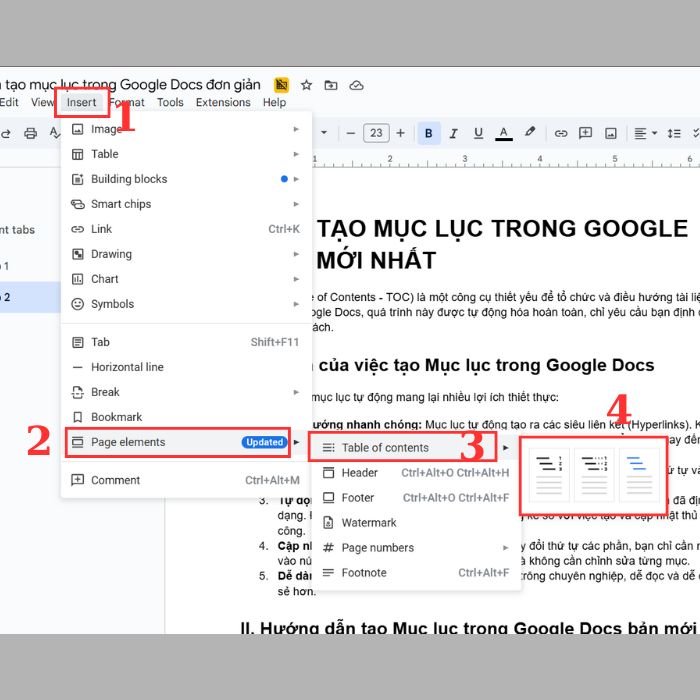Select Image in Insert menu
The image size is (700, 700).
186,129
